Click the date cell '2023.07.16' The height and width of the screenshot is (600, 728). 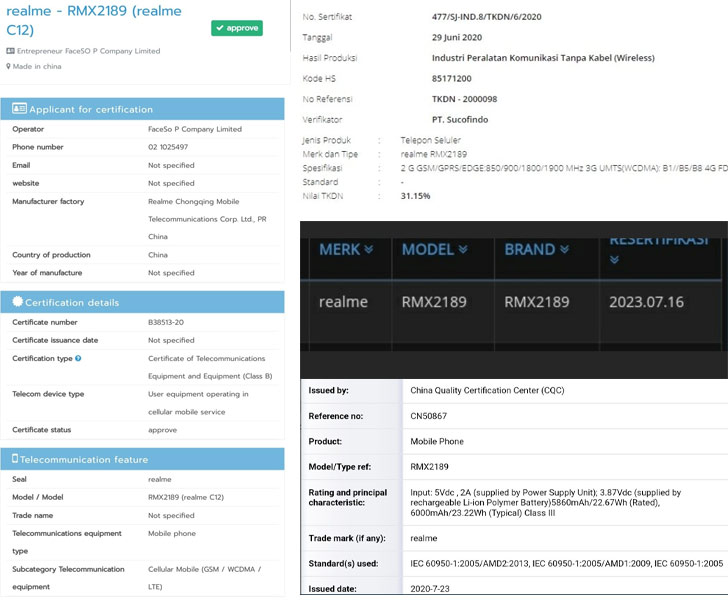[x=646, y=302]
